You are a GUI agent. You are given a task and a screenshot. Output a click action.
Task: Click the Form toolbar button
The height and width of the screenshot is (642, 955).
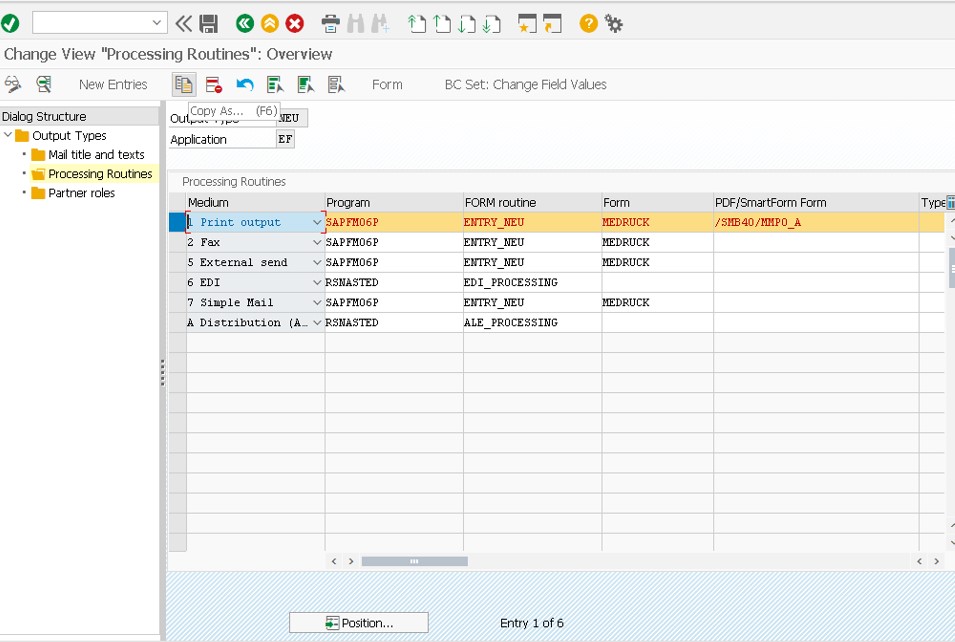(x=387, y=84)
